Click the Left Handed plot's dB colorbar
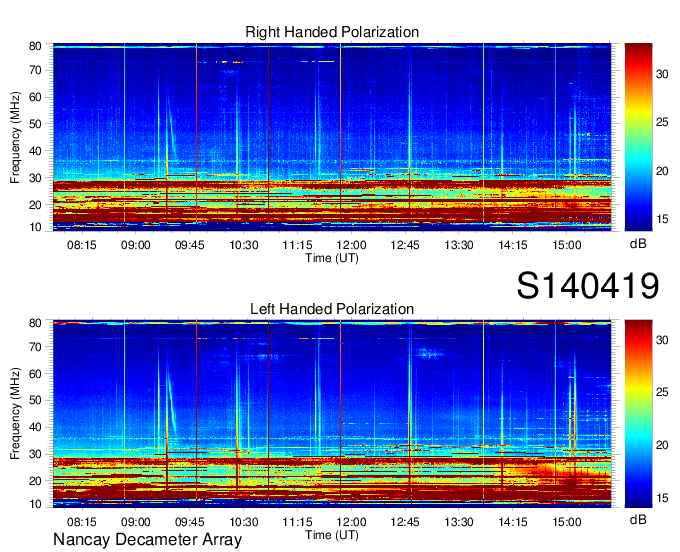This screenshot has height=552, width=680. click(x=638, y=414)
